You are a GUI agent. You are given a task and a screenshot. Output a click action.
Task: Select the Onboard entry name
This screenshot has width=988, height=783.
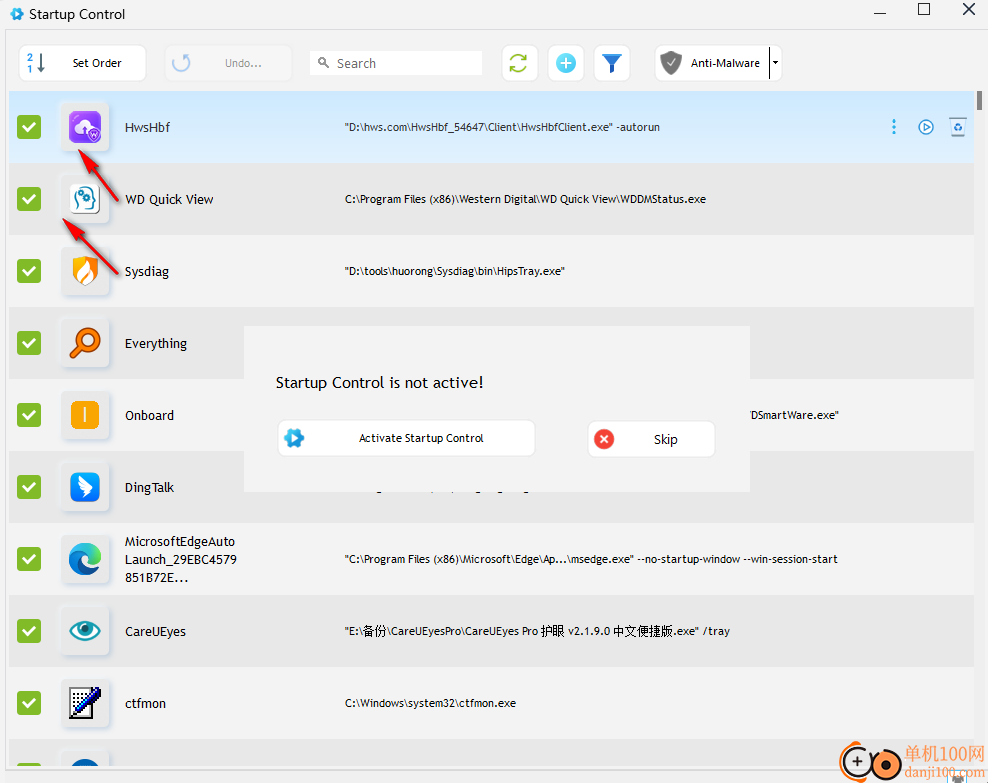pos(149,416)
